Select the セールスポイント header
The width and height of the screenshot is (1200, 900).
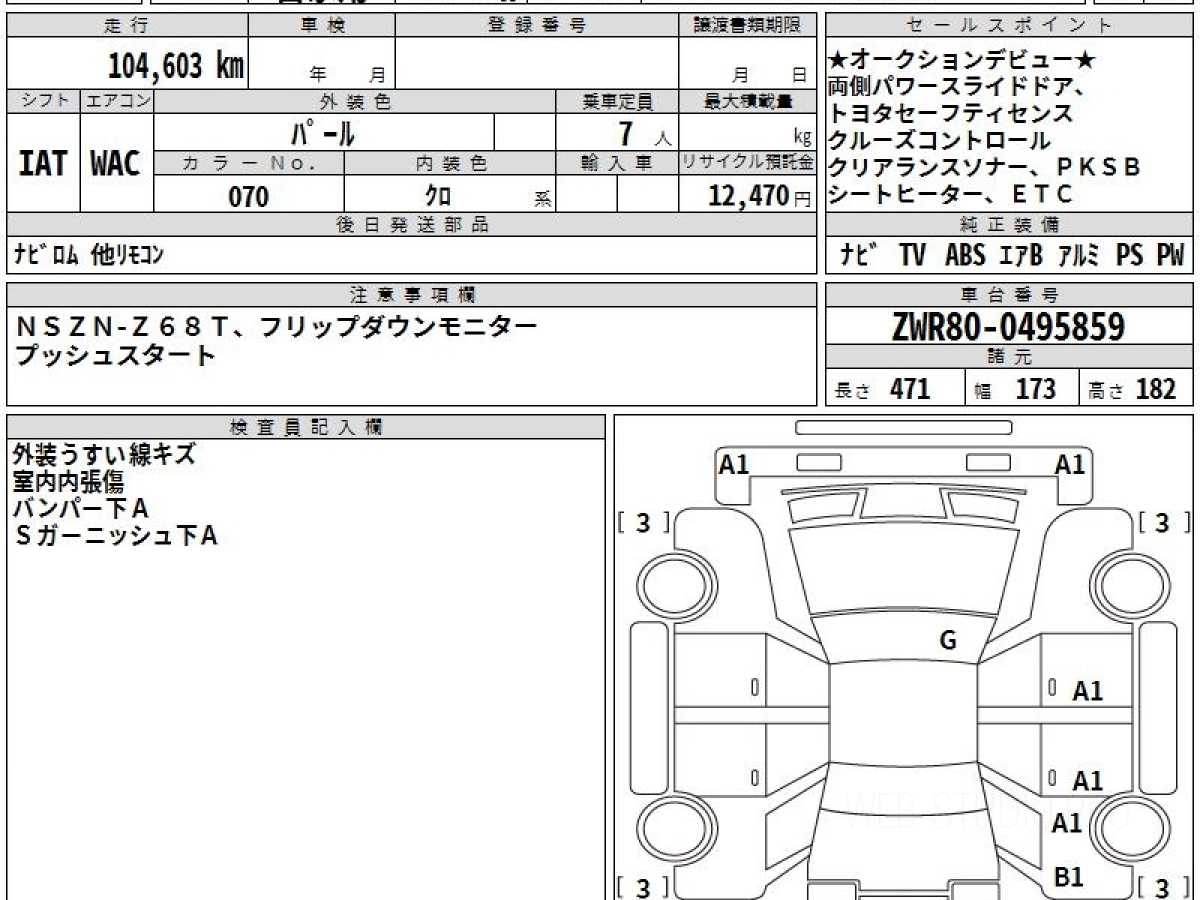pos(1010,26)
